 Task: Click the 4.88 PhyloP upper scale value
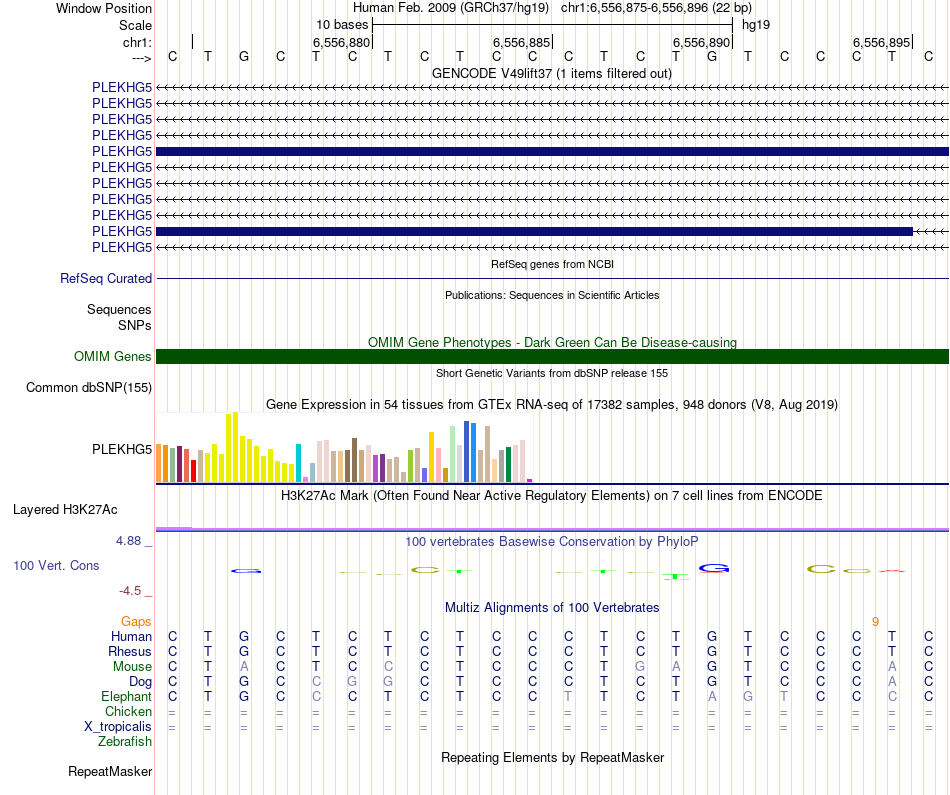tap(128, 541)
